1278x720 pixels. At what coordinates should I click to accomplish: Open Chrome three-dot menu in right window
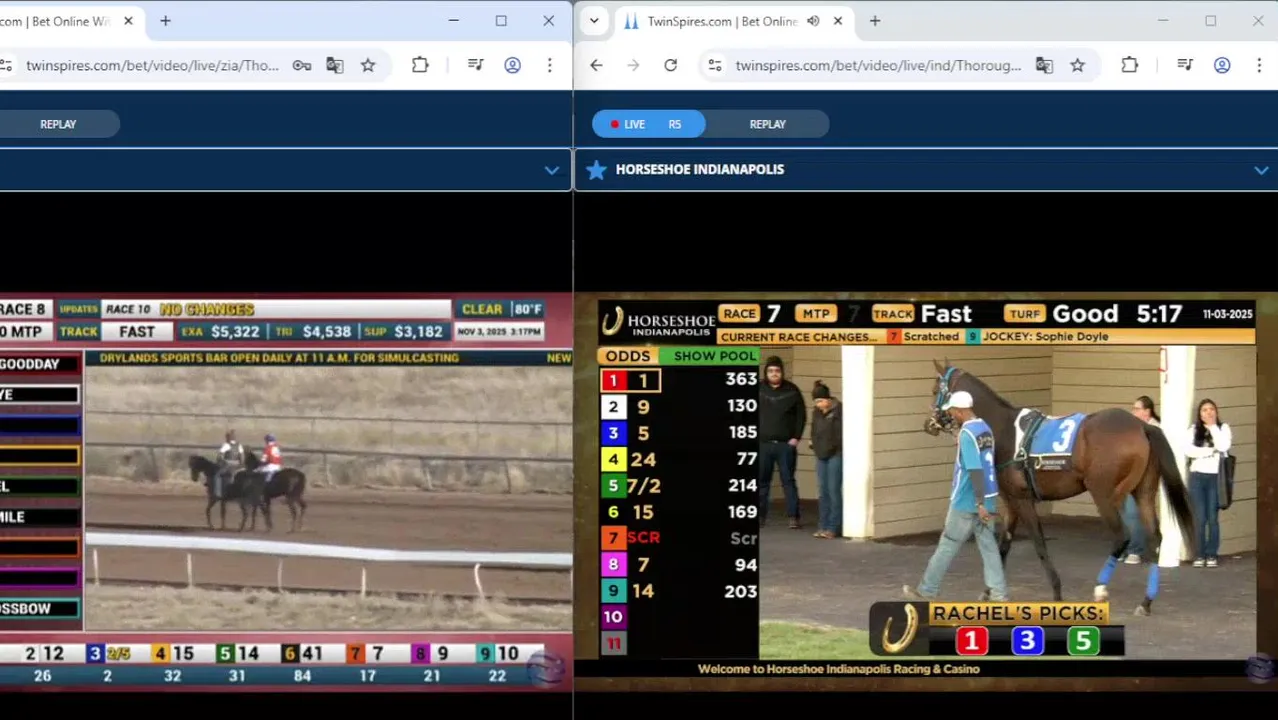tap(1258, 65)
